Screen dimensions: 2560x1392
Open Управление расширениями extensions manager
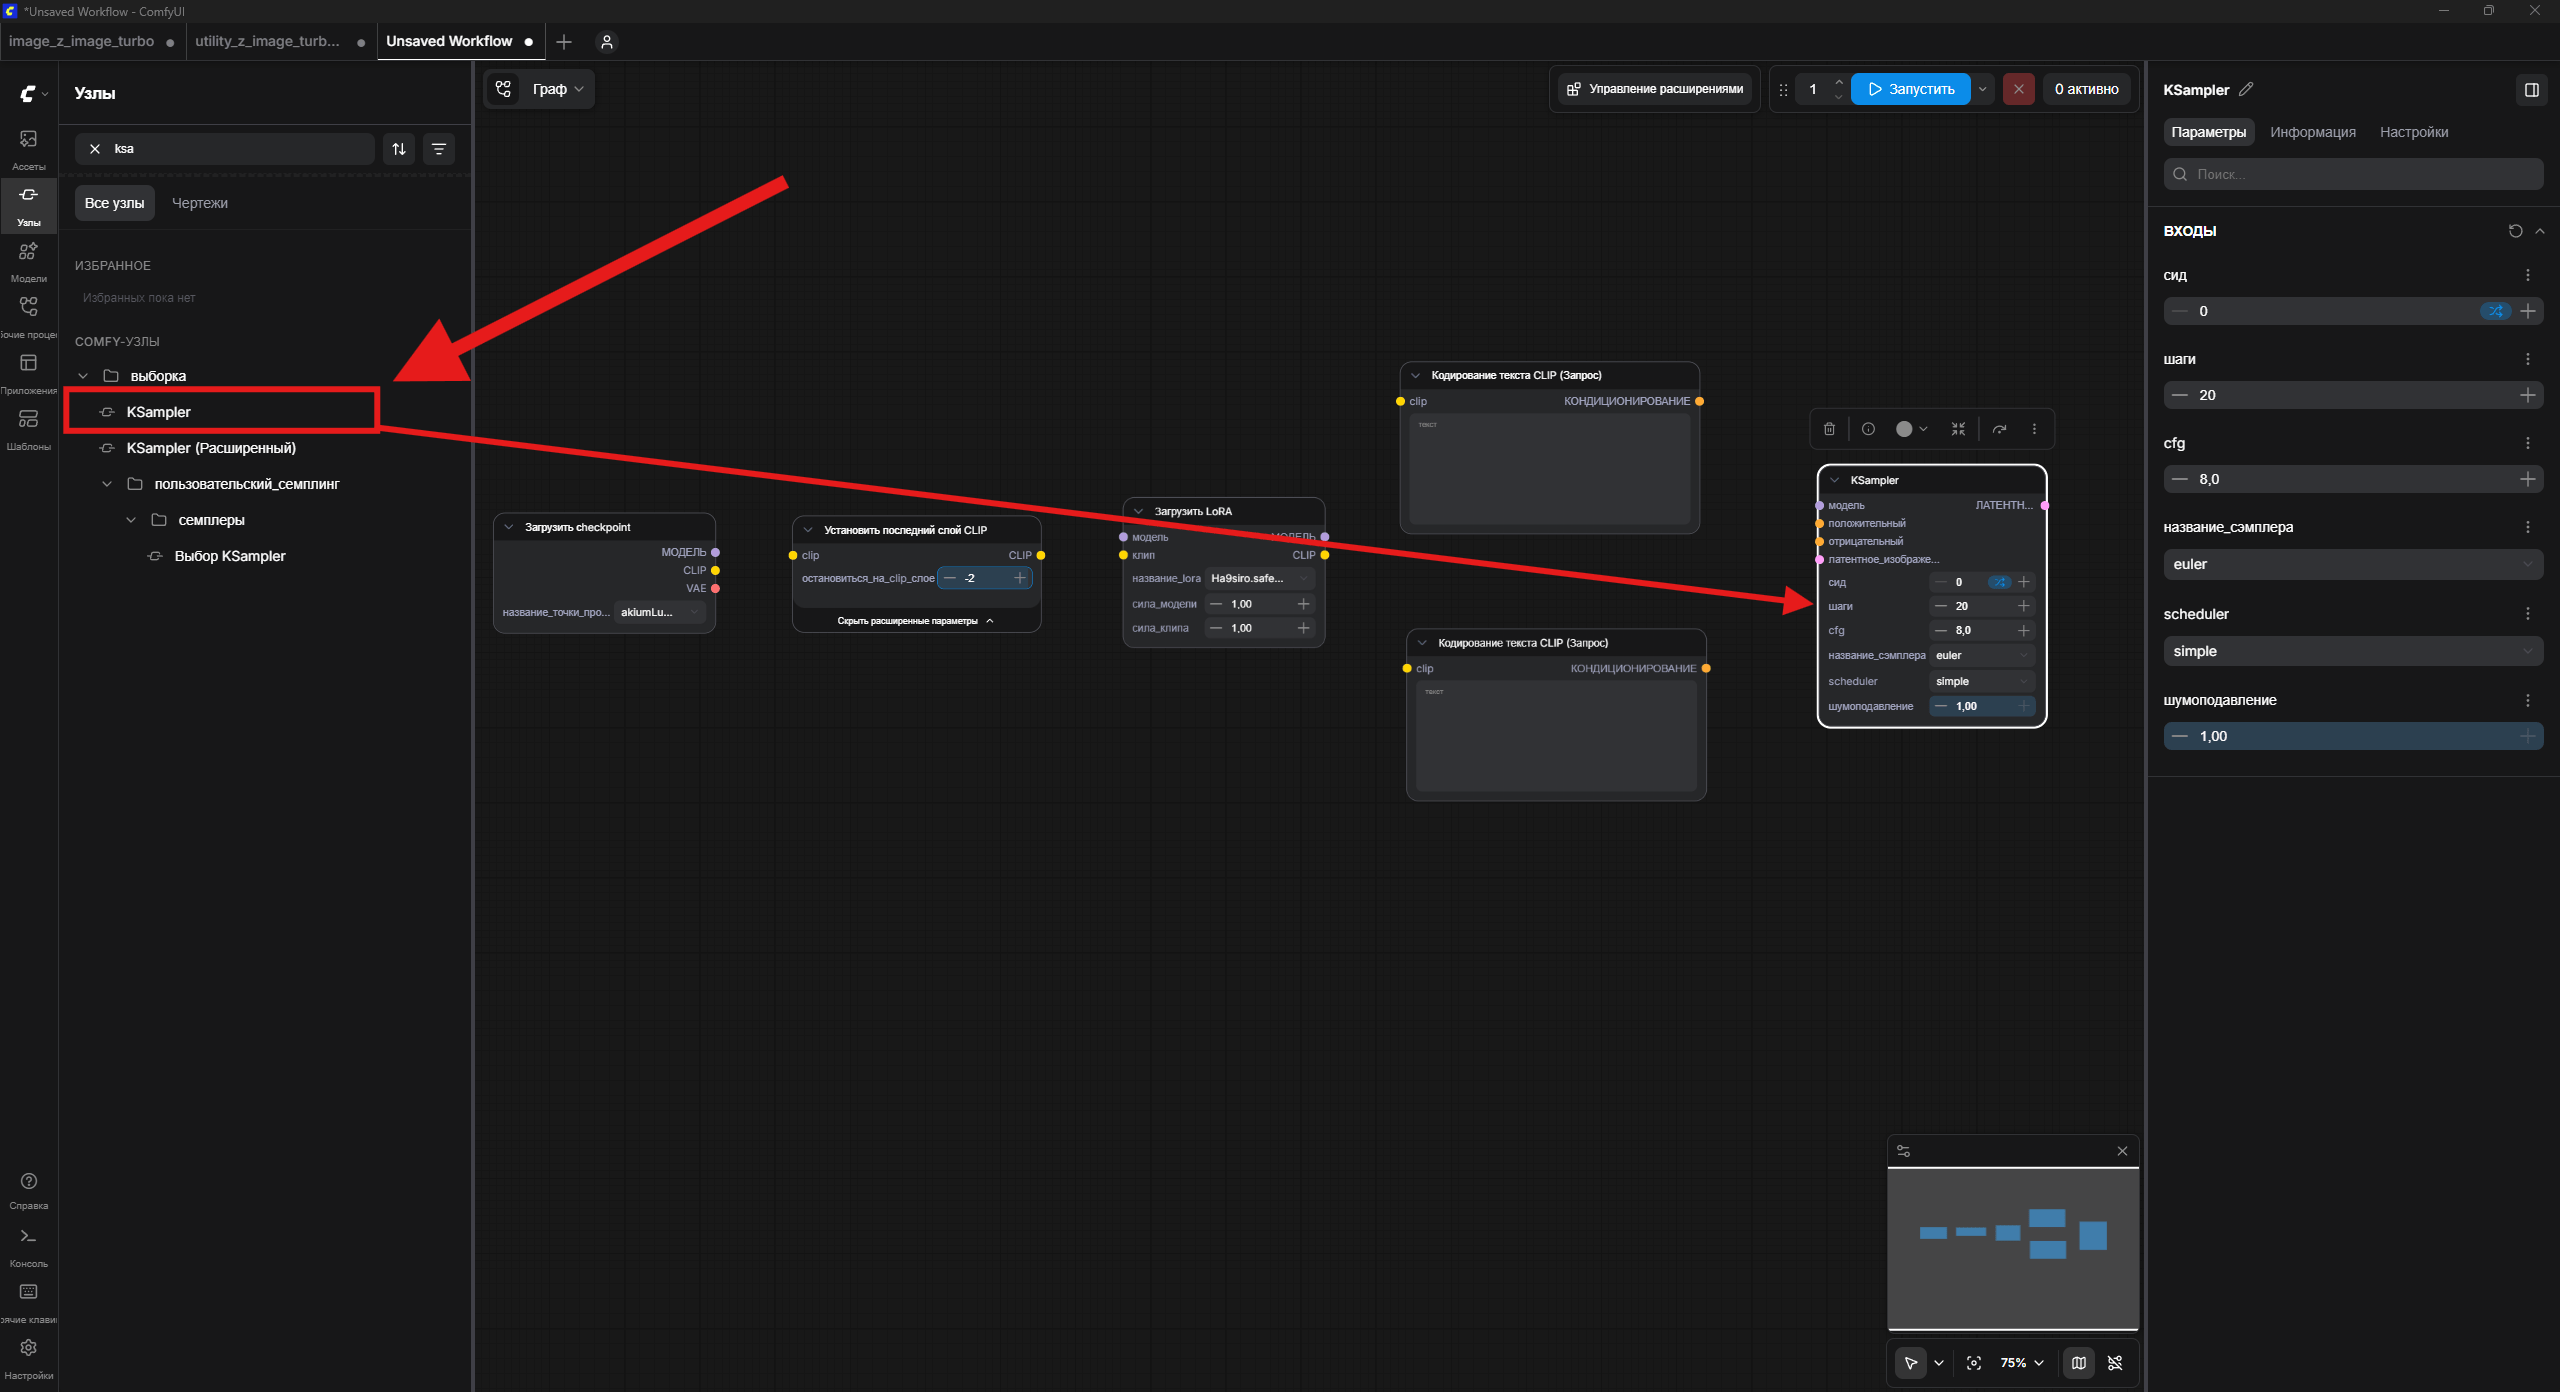pyautogui.click(x=1655, y=89)
